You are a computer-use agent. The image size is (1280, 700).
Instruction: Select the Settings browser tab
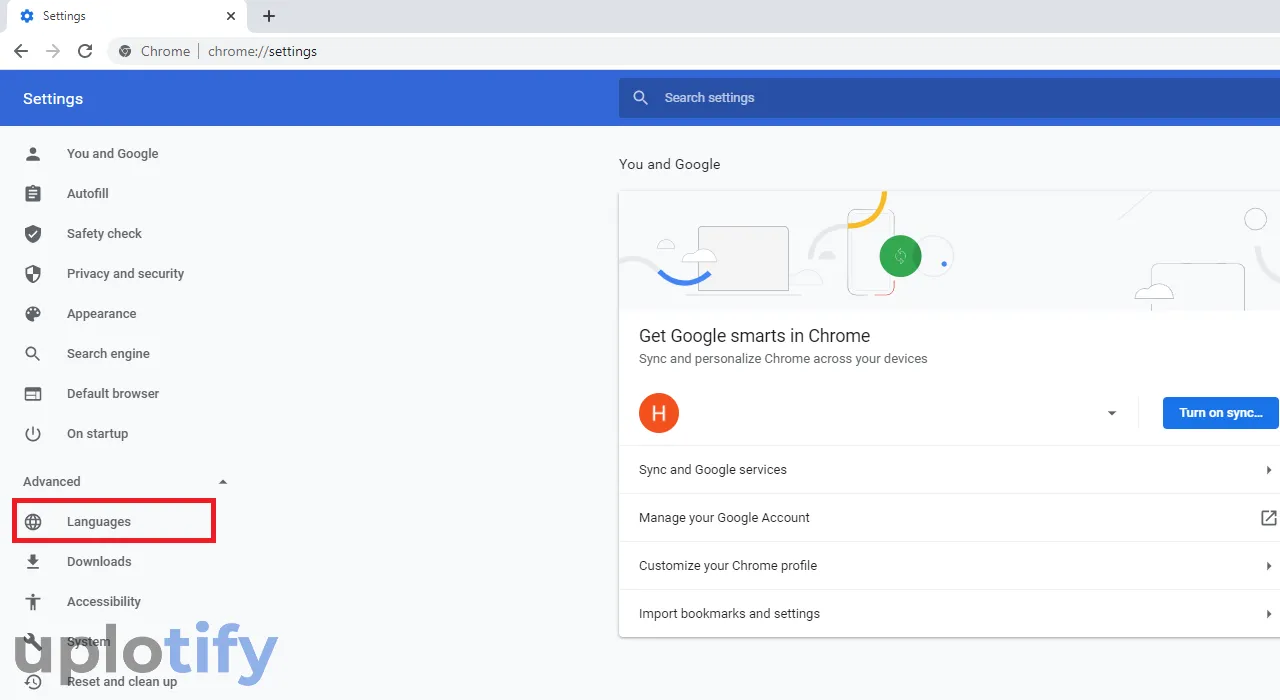(125, 16)
